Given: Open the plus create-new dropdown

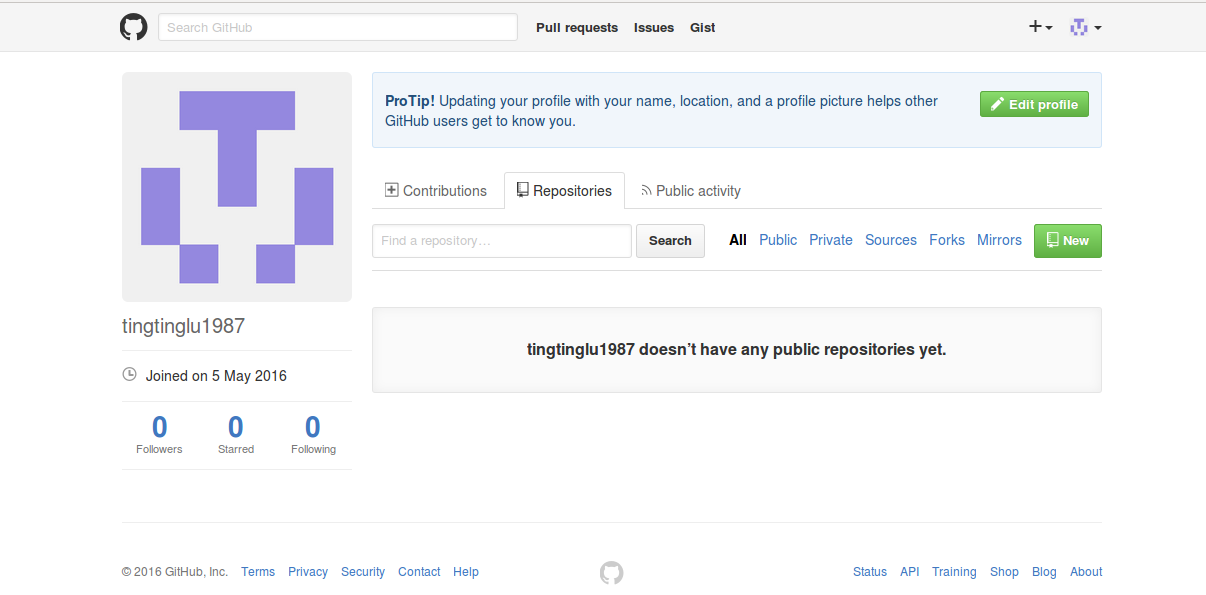Looking at the screenshot, I should pos(1040,27).
